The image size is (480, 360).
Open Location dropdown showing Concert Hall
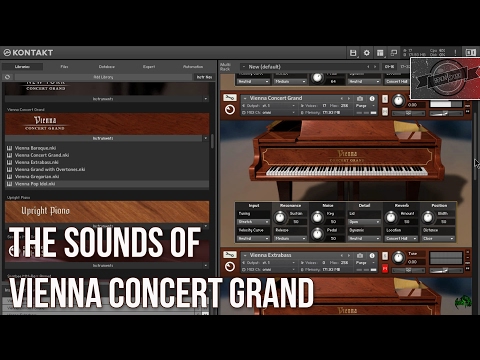tap(401, 239)
